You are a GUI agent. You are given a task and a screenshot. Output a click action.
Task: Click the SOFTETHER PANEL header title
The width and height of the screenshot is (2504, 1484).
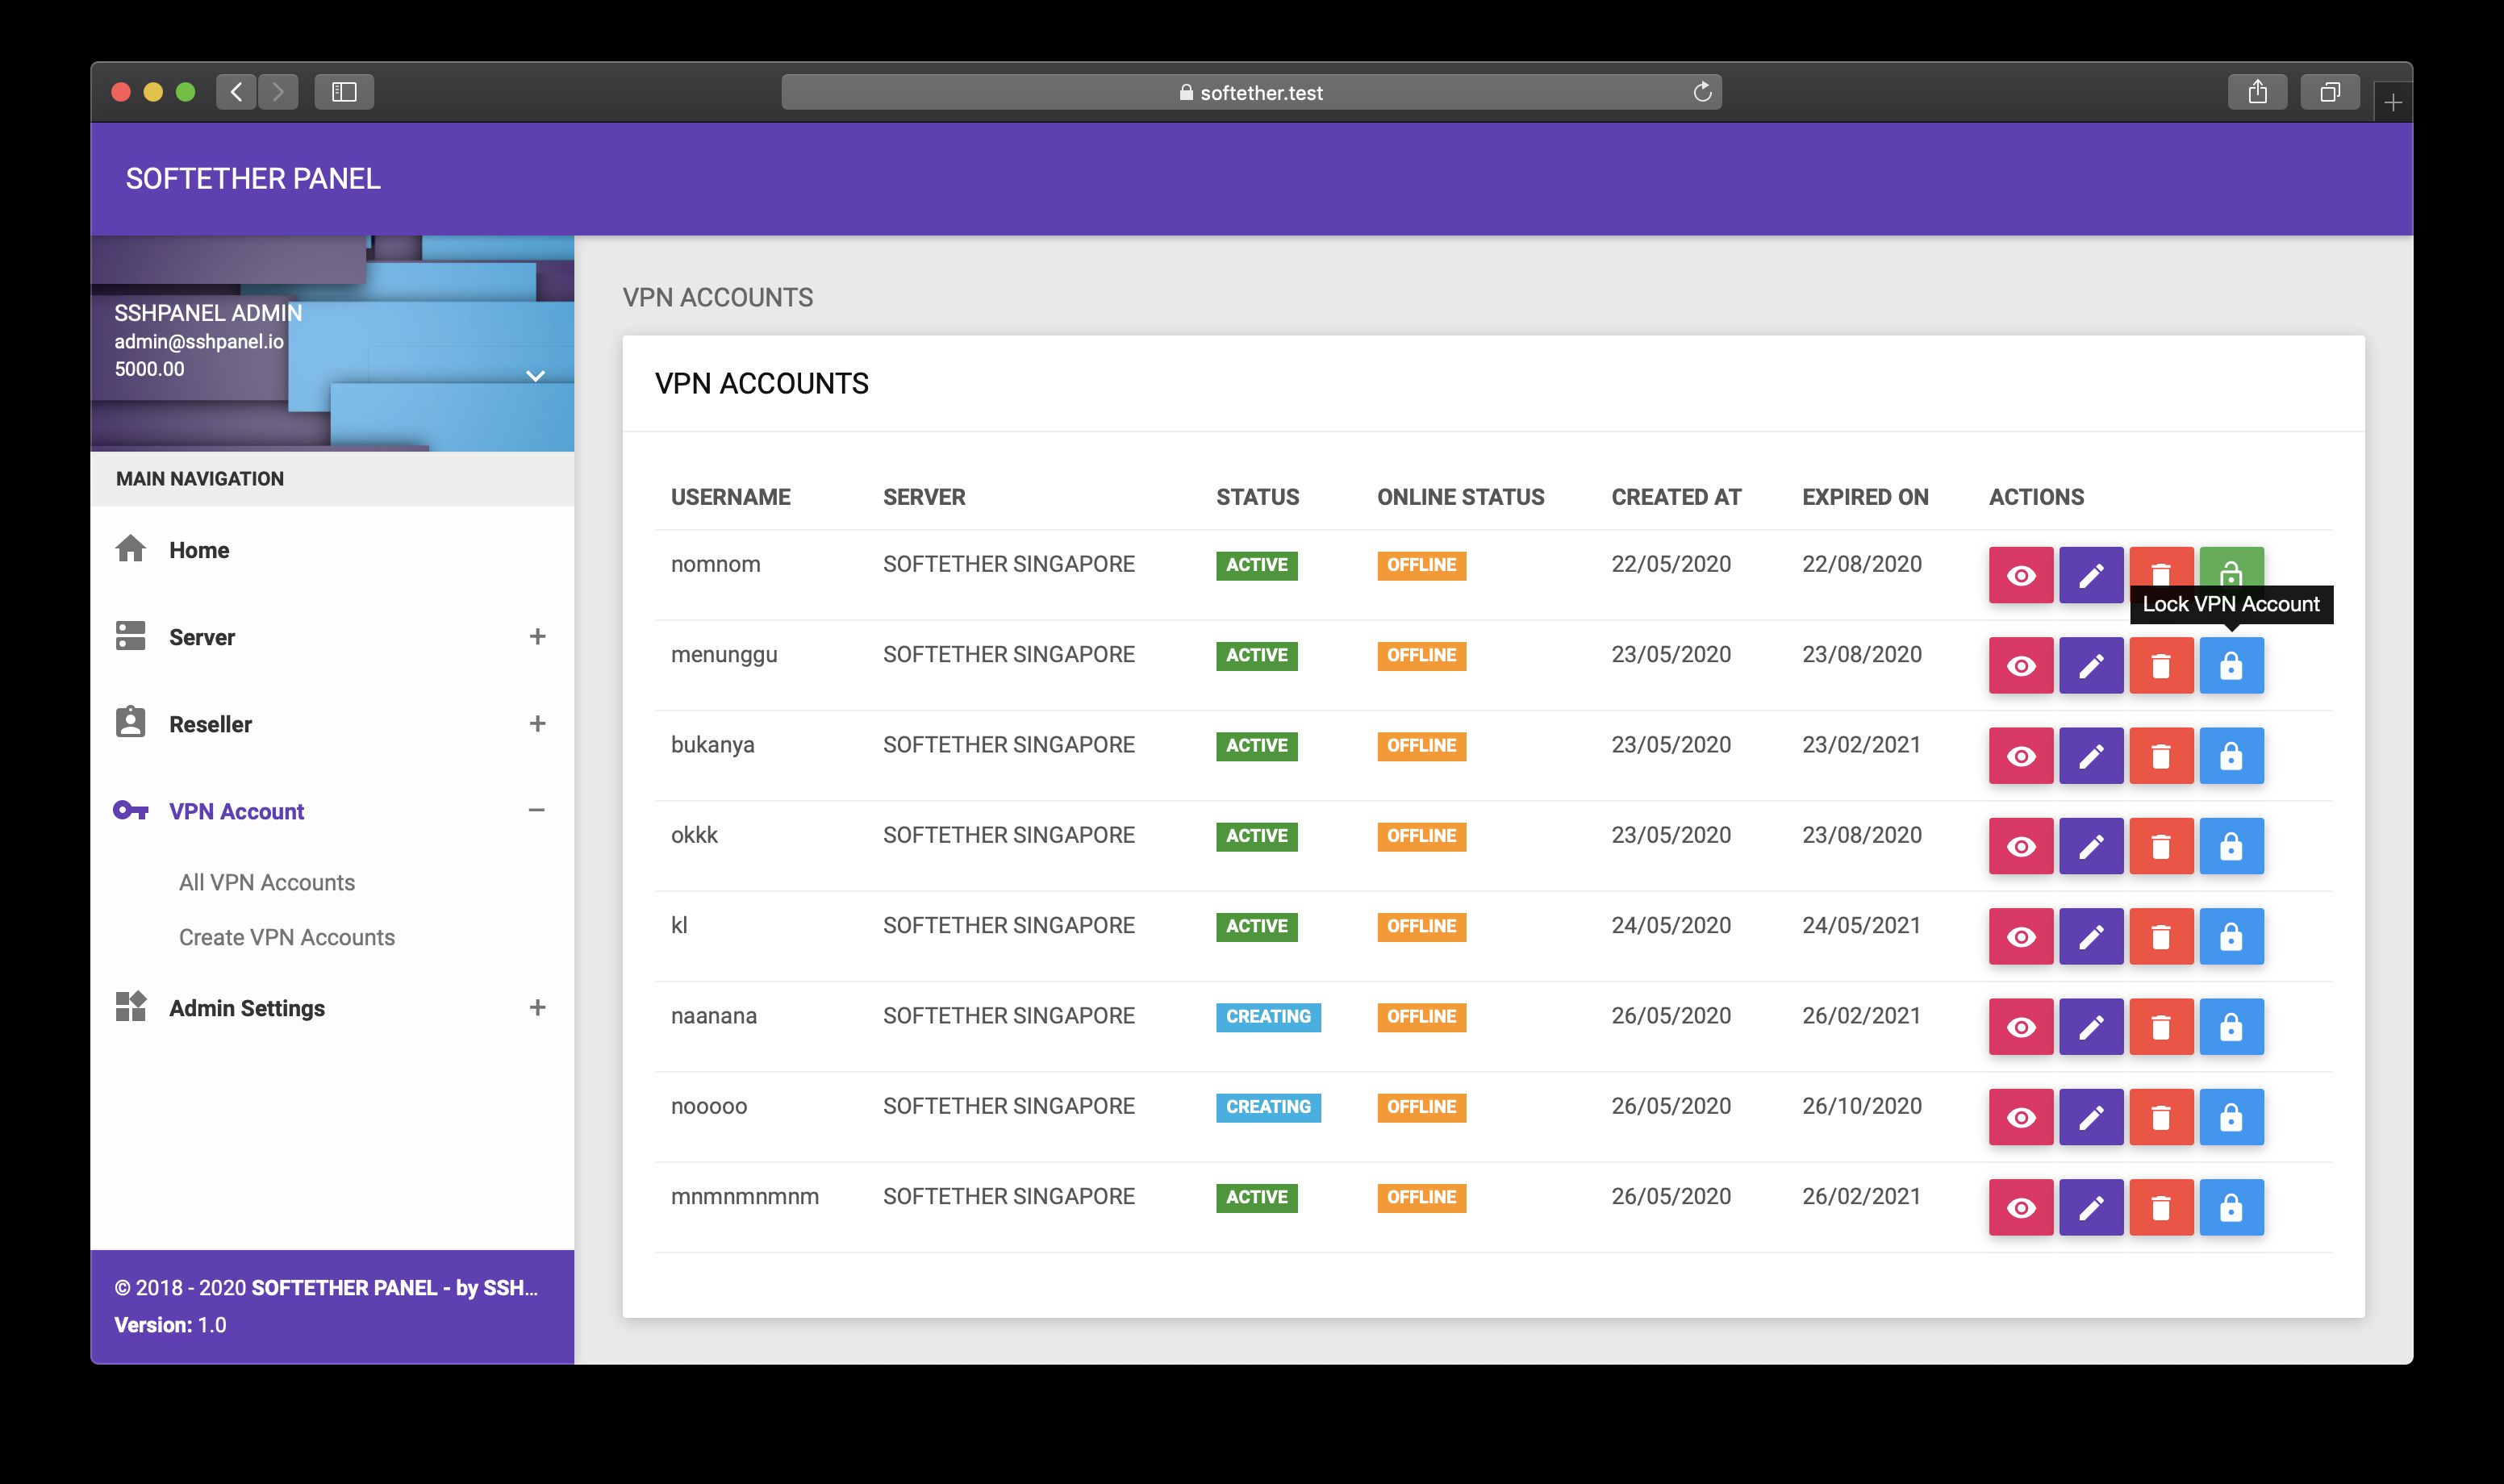pyautogui.click(x=253, y=179)
